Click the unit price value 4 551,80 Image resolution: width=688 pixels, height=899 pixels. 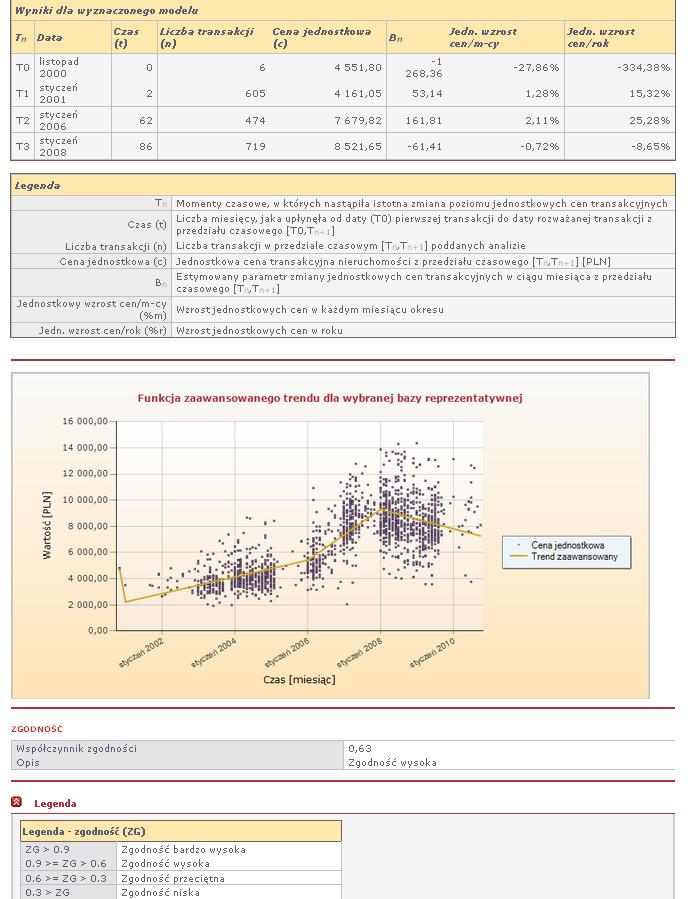358,67
